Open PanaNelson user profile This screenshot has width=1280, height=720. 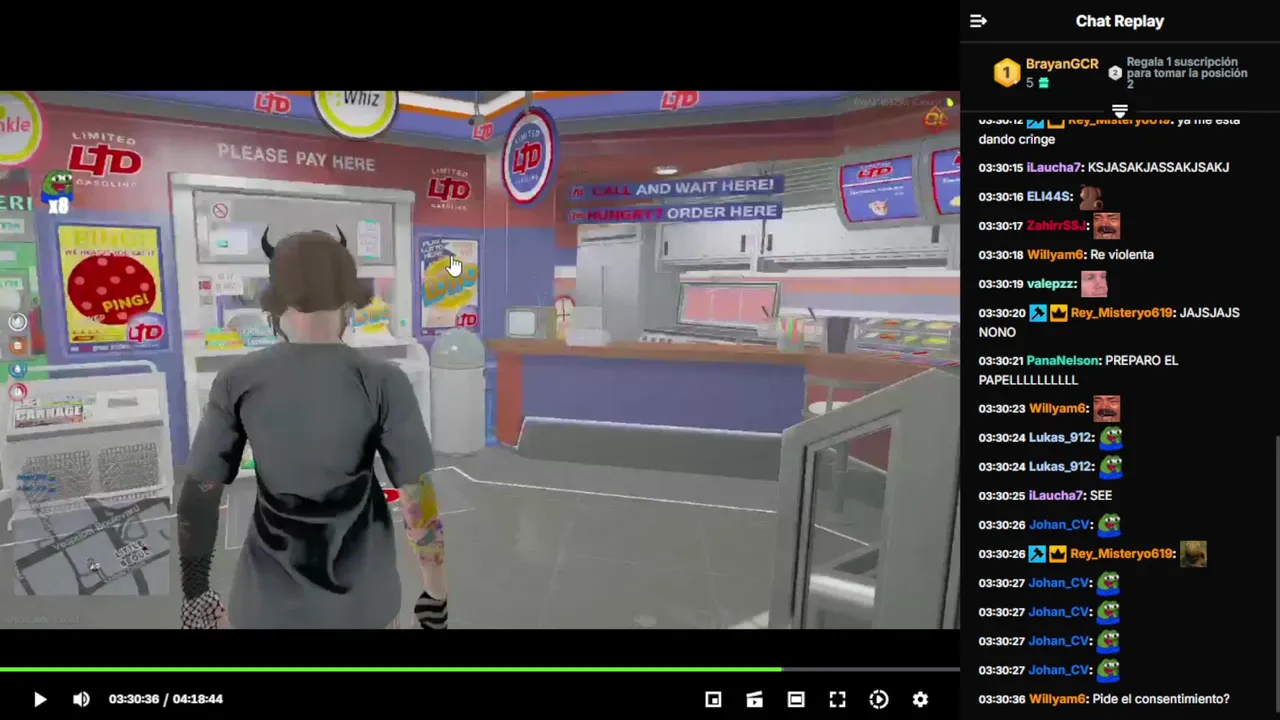point(1063,361)
